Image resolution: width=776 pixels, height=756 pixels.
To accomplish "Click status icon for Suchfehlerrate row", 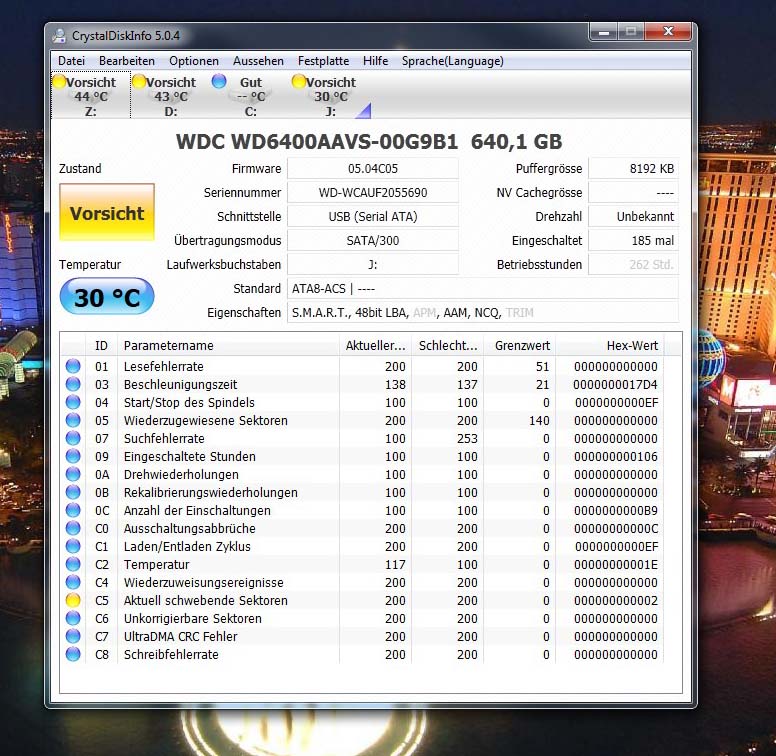I will (x=73, y=438).
